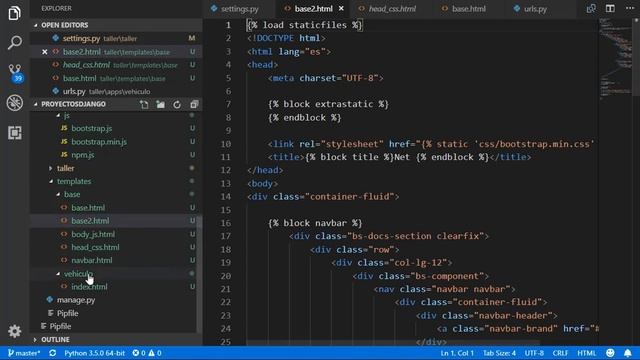Open the Manage gear at activity bar bottom

click(14, 331)
